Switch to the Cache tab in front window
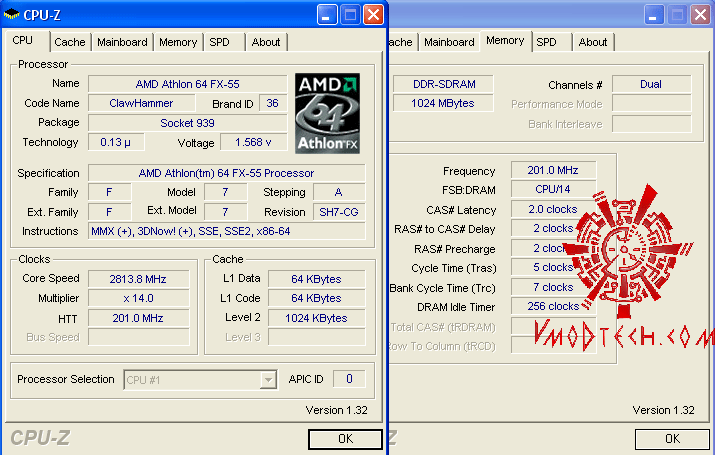Screen dimensions: 715x455 (x=70, y=42)
